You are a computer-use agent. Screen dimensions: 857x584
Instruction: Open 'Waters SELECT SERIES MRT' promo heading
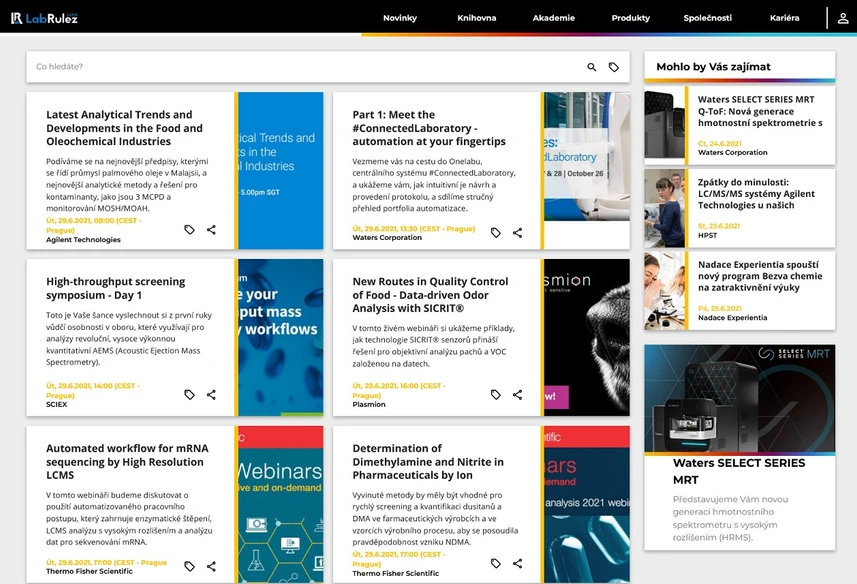pos(739,471)
